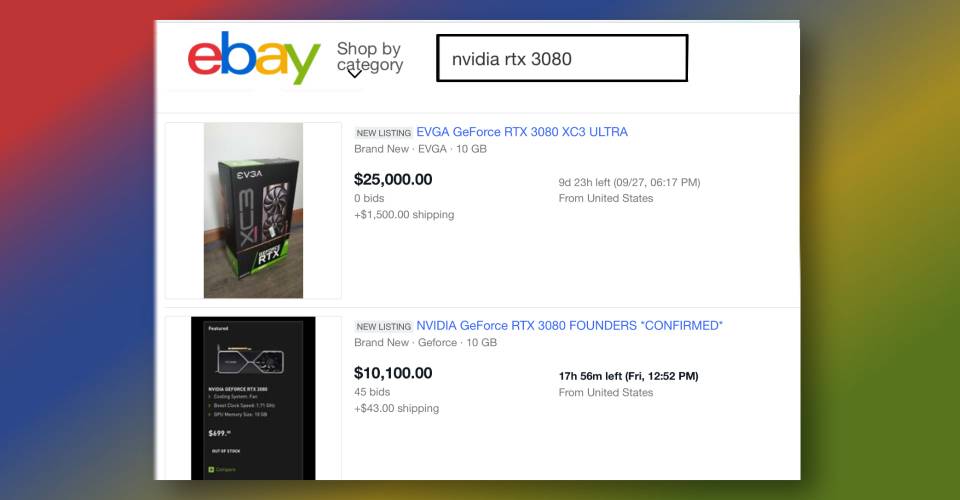Click Brand New · EVGA · 10 GB subtitle

click(x=420, y=149)
